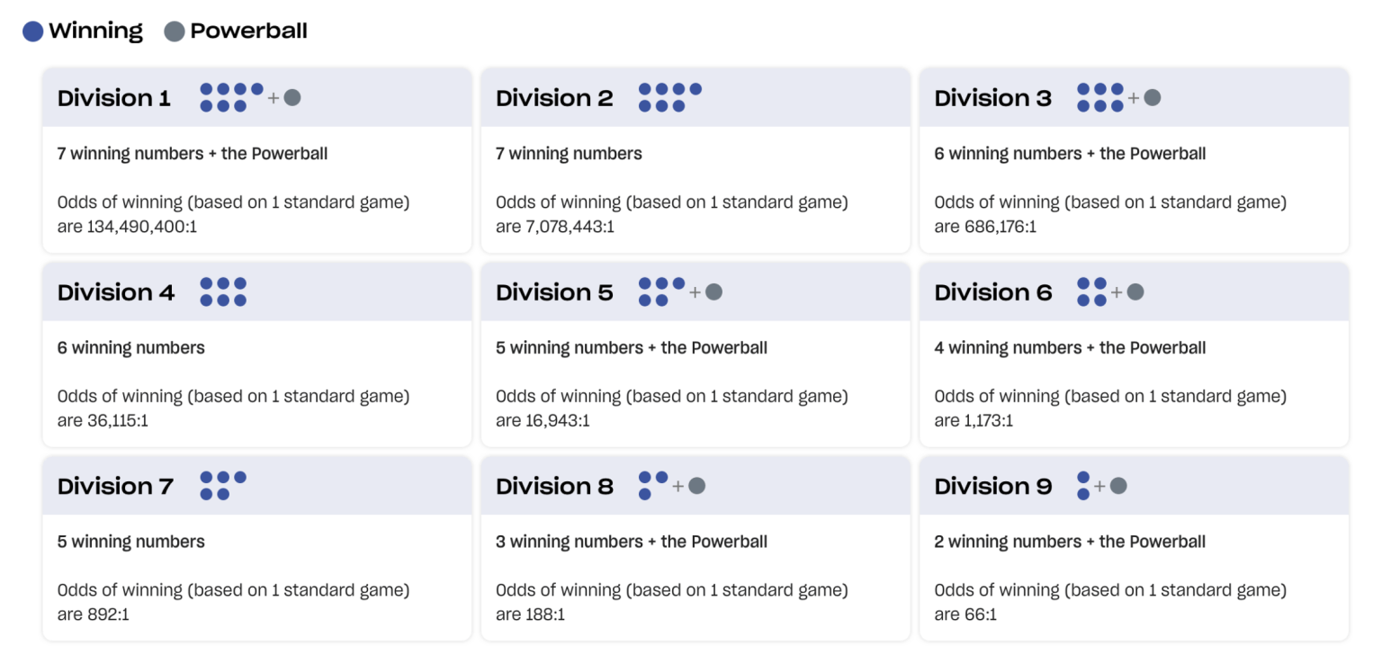The image size is (1382, 664).
Task: Click the blue Winning legend dot
Action: point(33,32)
